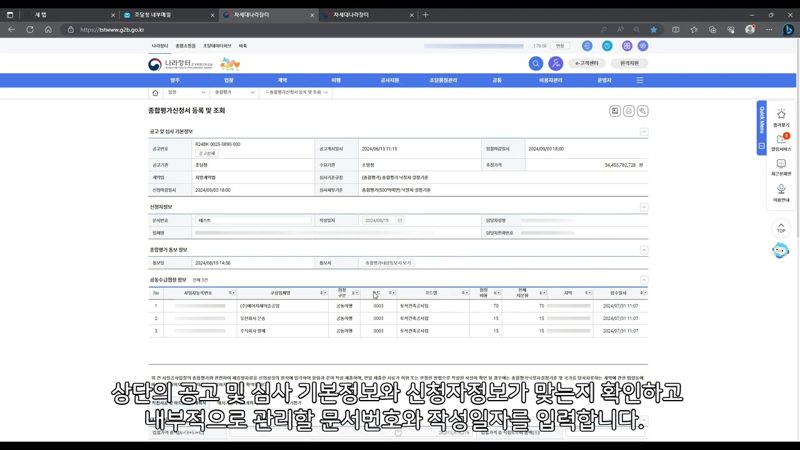Open the 계약 main menu
The width and height of the screenshot is (800, 450).
click(x=282, y=80)
